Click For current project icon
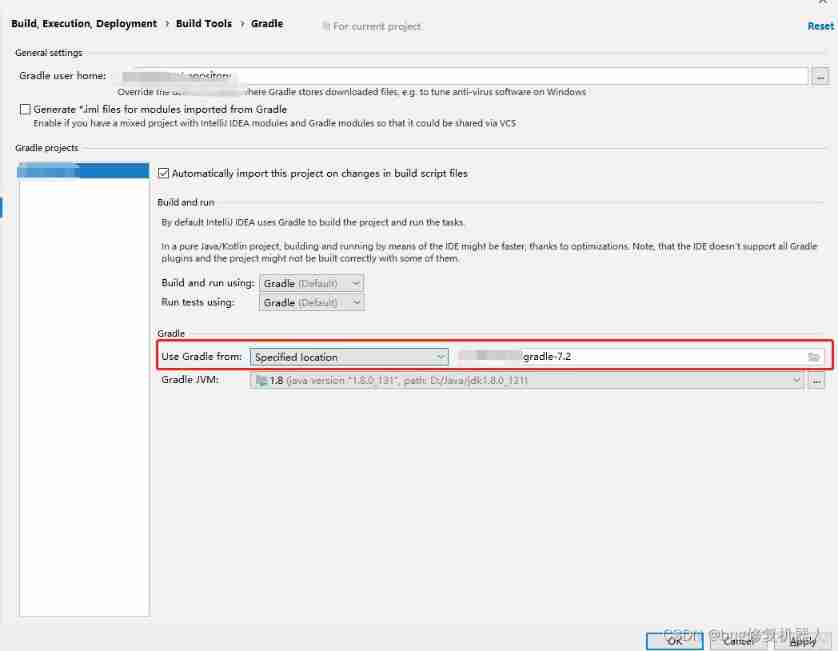The image size is (838, 651). pos(325,26)
